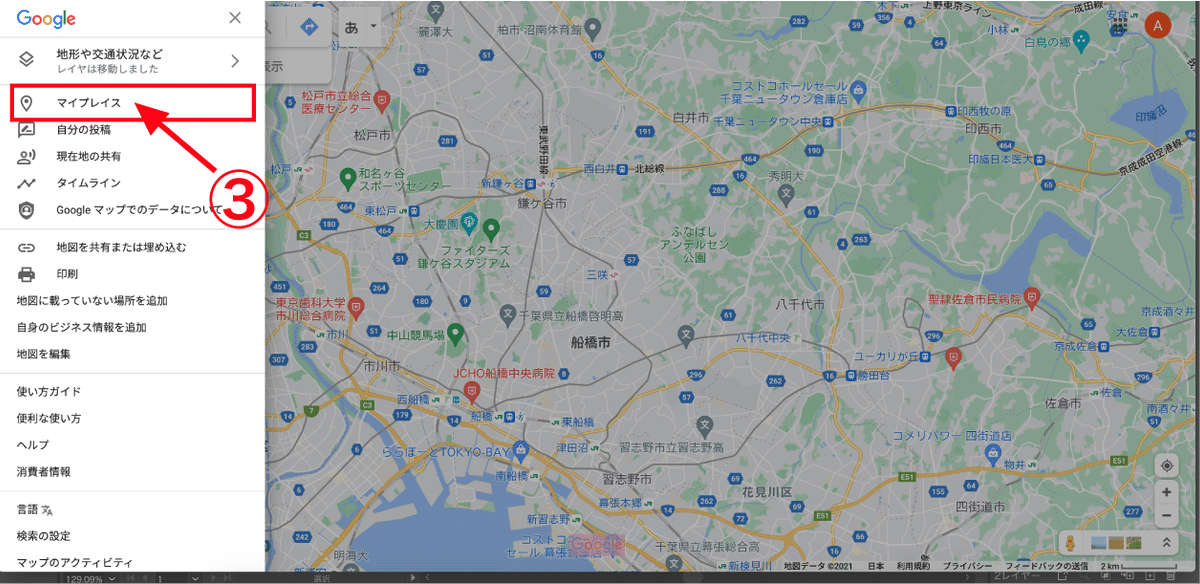Open the あ input mode dropdown
The image size is (1200, 584).
pyautogui.click(x=361, y=27)
